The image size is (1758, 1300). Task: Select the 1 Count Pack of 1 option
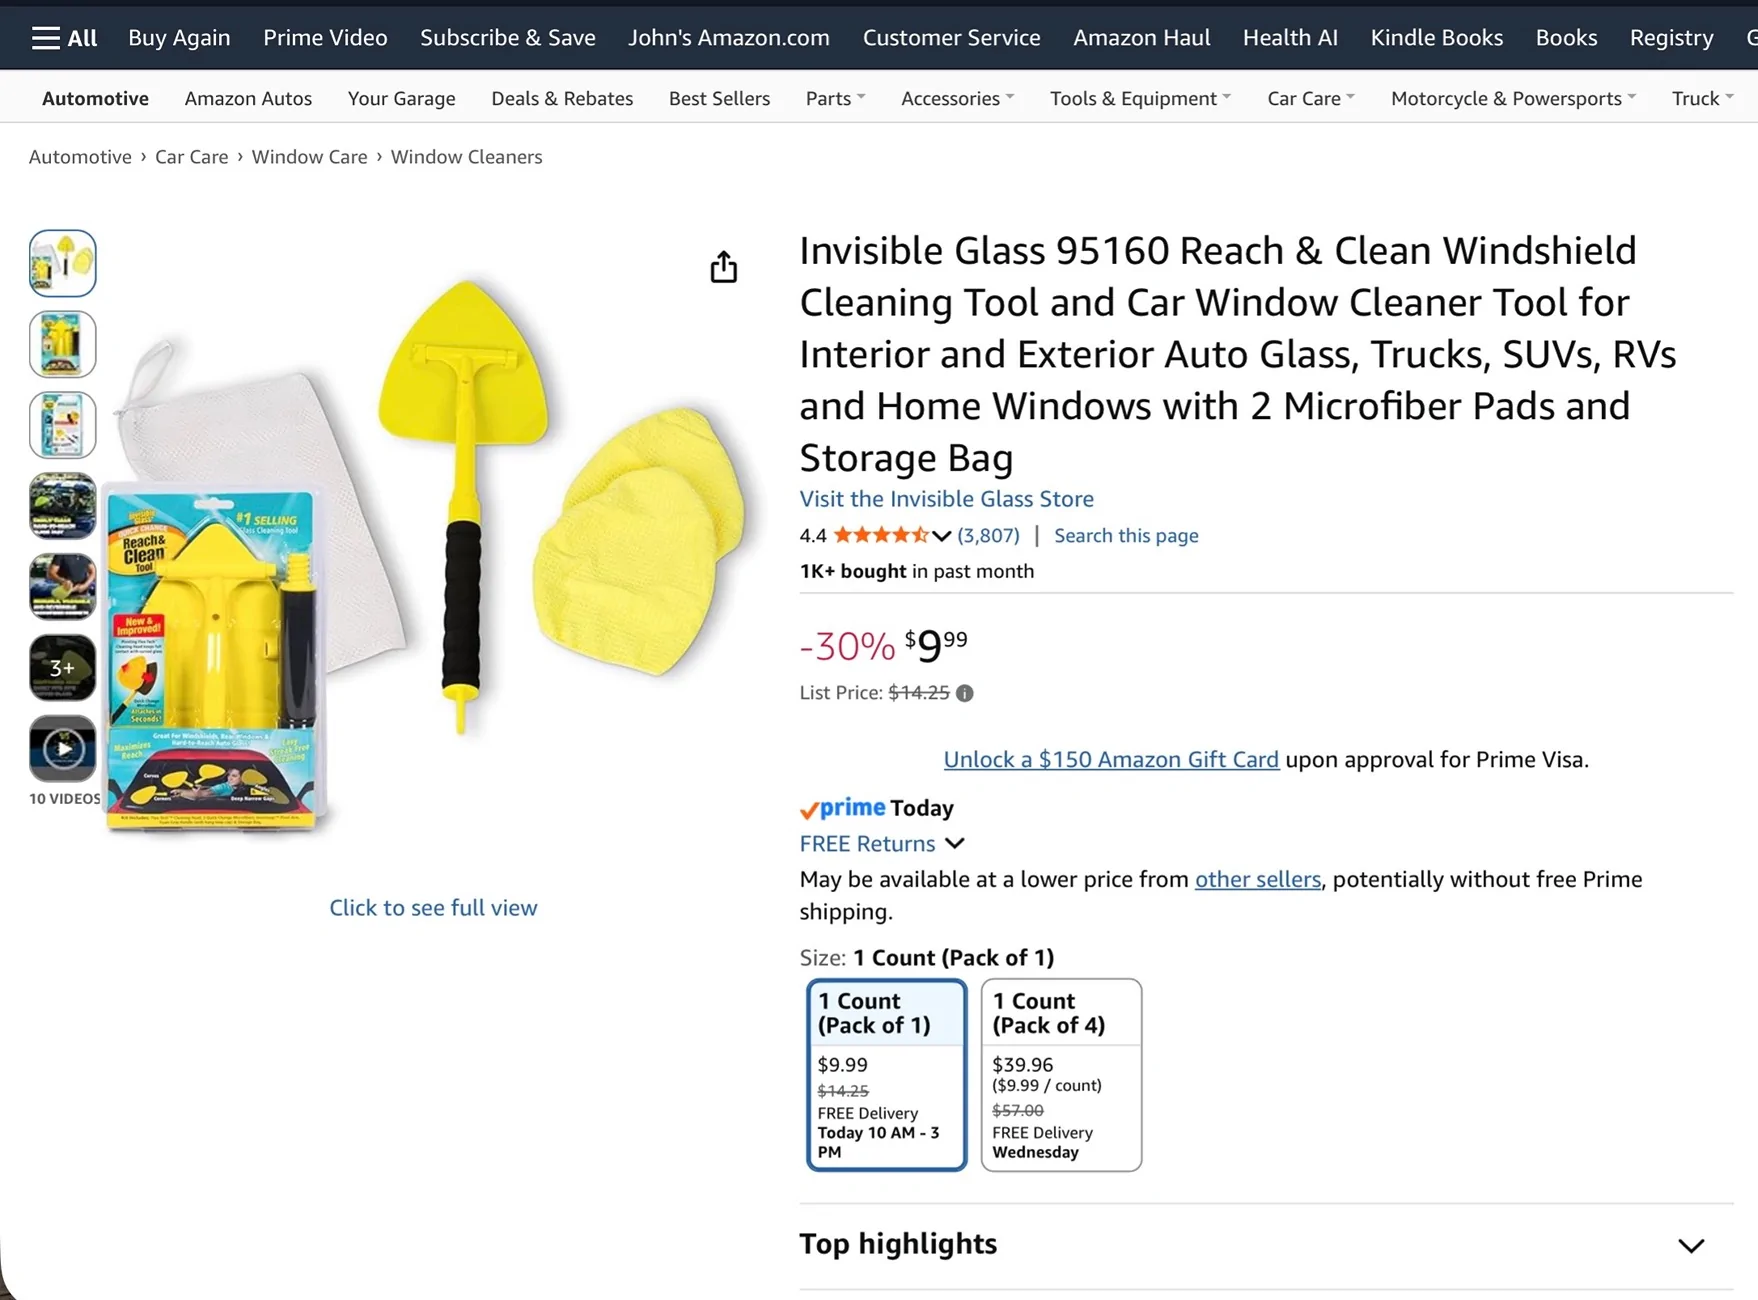pos(886,1075)
